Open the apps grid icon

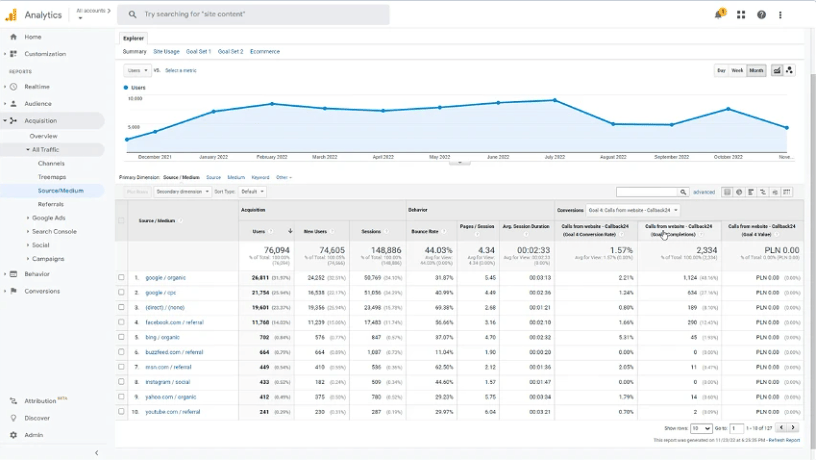point(741,15)
